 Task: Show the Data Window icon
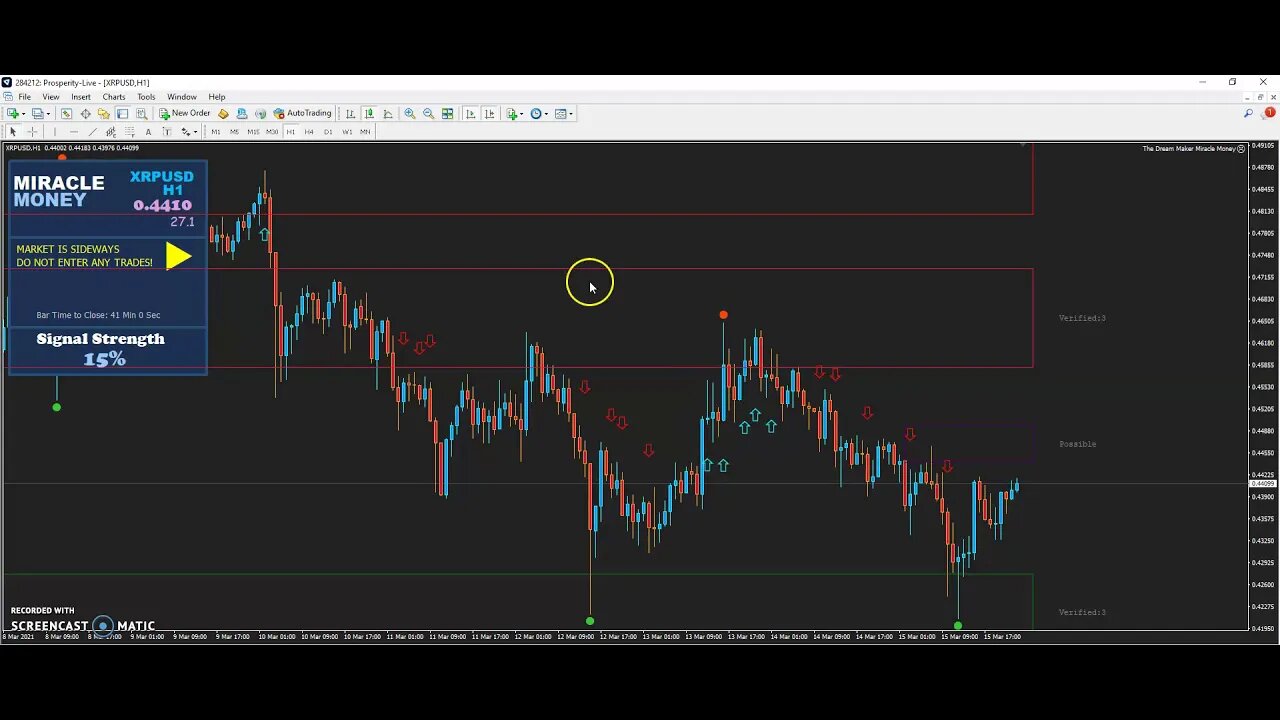(x=85, y=113)
